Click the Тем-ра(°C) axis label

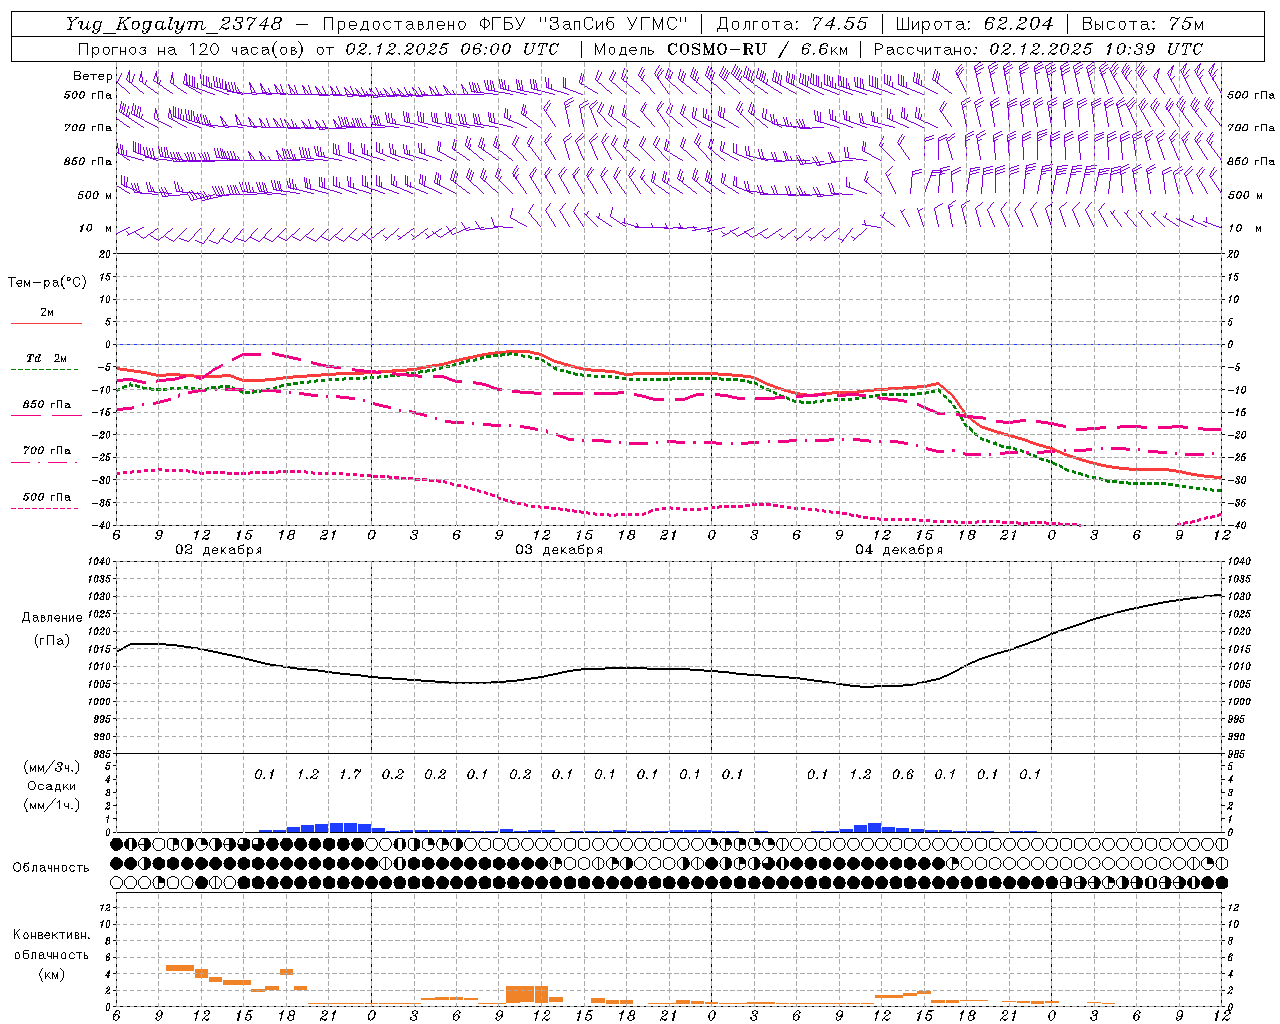pos(47,283)
